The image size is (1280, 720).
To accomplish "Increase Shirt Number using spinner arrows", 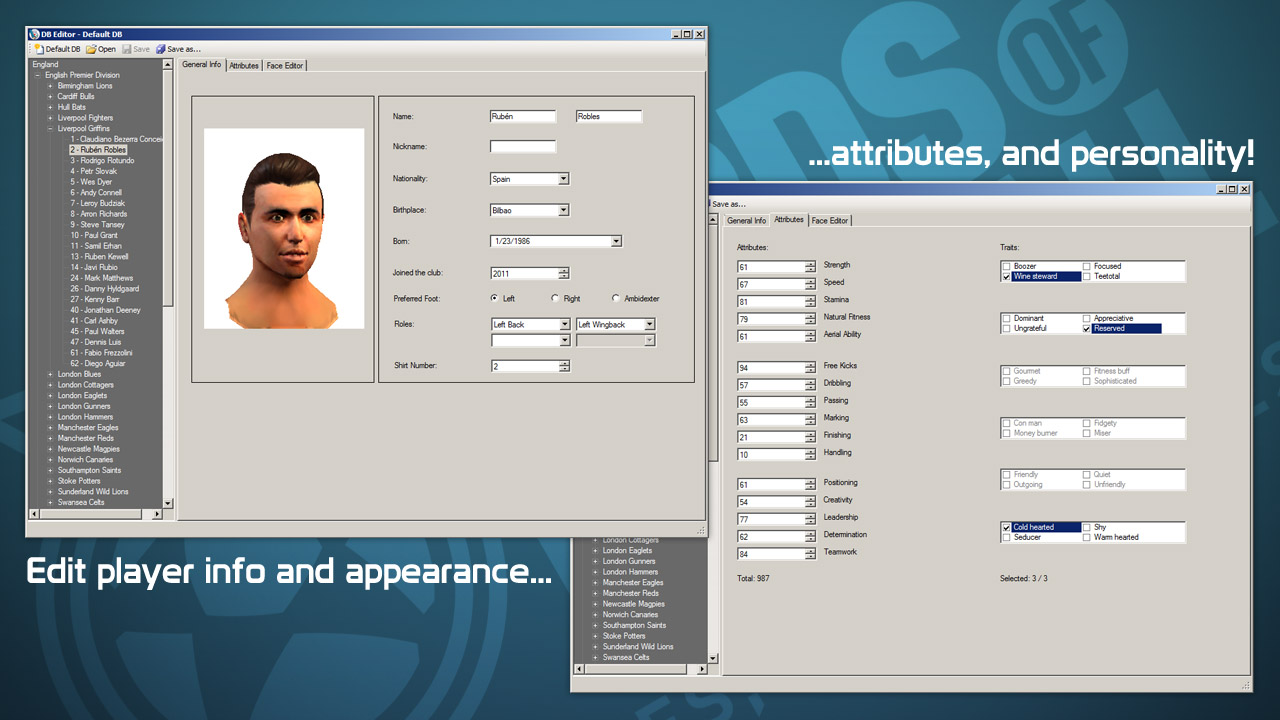I will [x=564, y=363].
